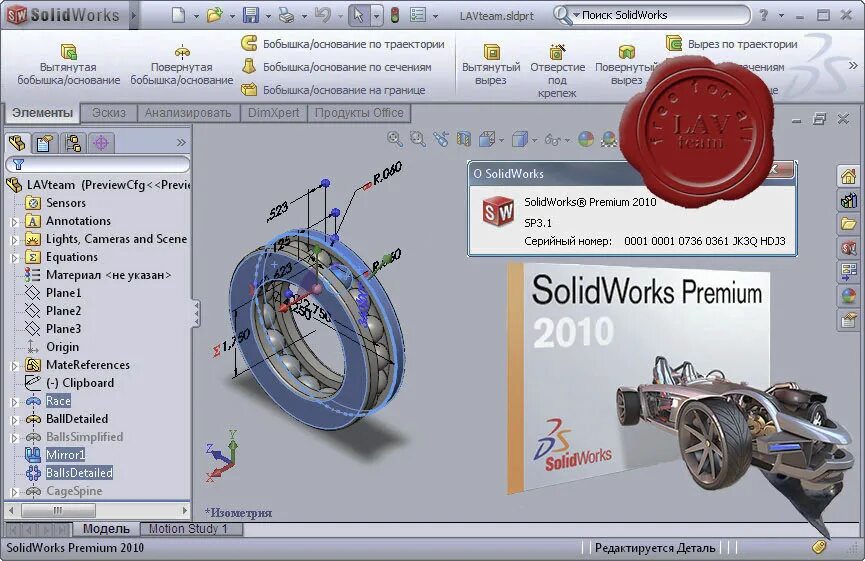Click Edit Appearance color sphere icon
This screenshot has height=561, width=865.
[585, 139]
